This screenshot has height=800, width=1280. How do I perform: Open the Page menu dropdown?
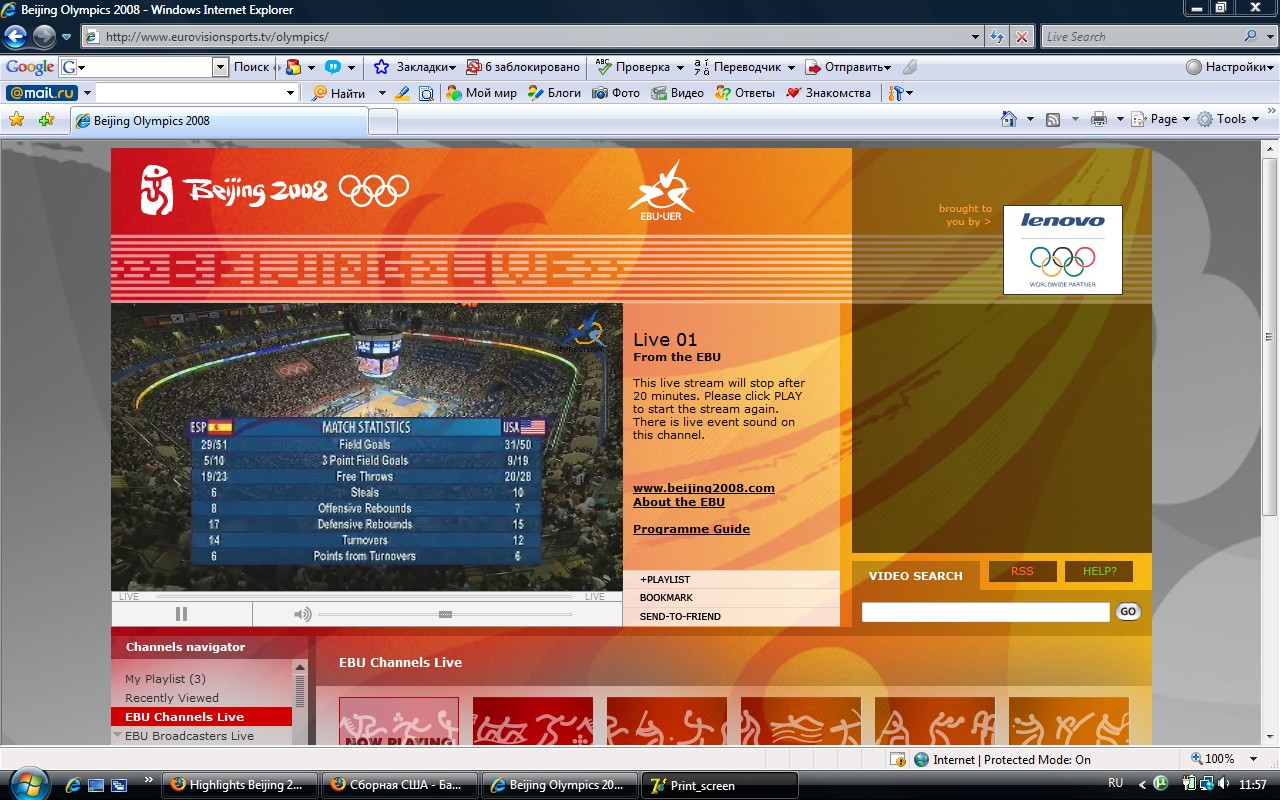pos(1161,119)
